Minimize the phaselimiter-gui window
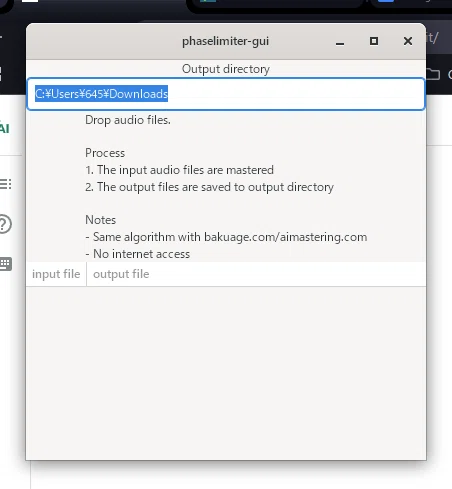This screenshot has height=489, width=452. [340, 42]
